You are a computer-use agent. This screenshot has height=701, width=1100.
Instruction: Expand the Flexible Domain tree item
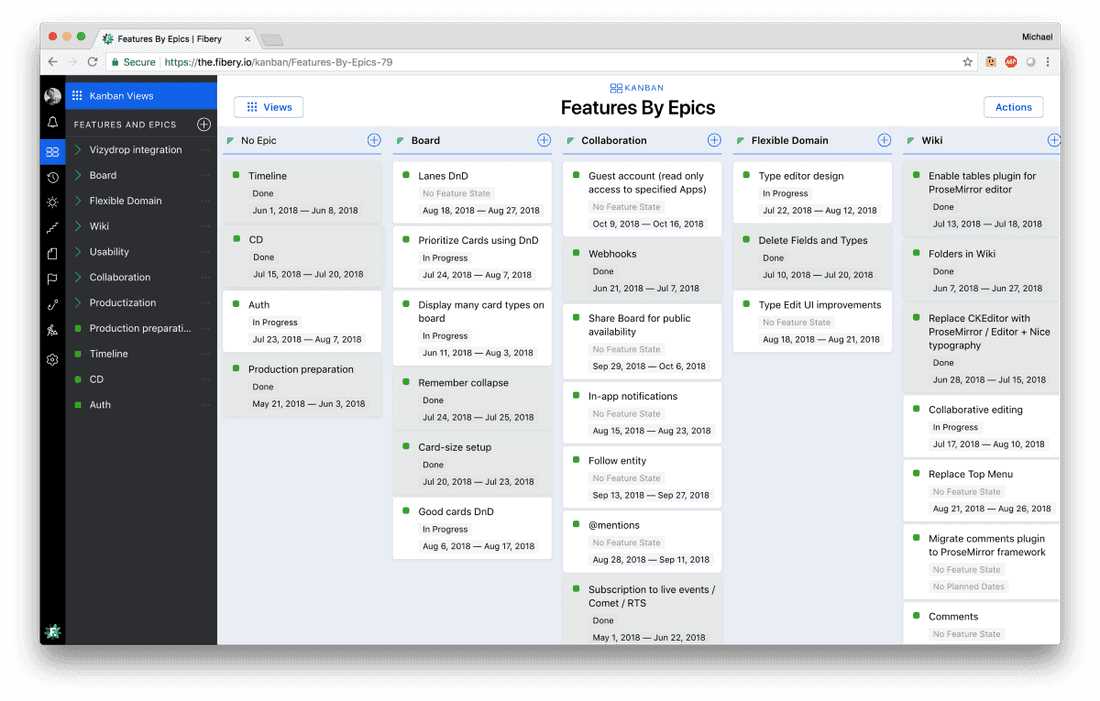(78, 201)
